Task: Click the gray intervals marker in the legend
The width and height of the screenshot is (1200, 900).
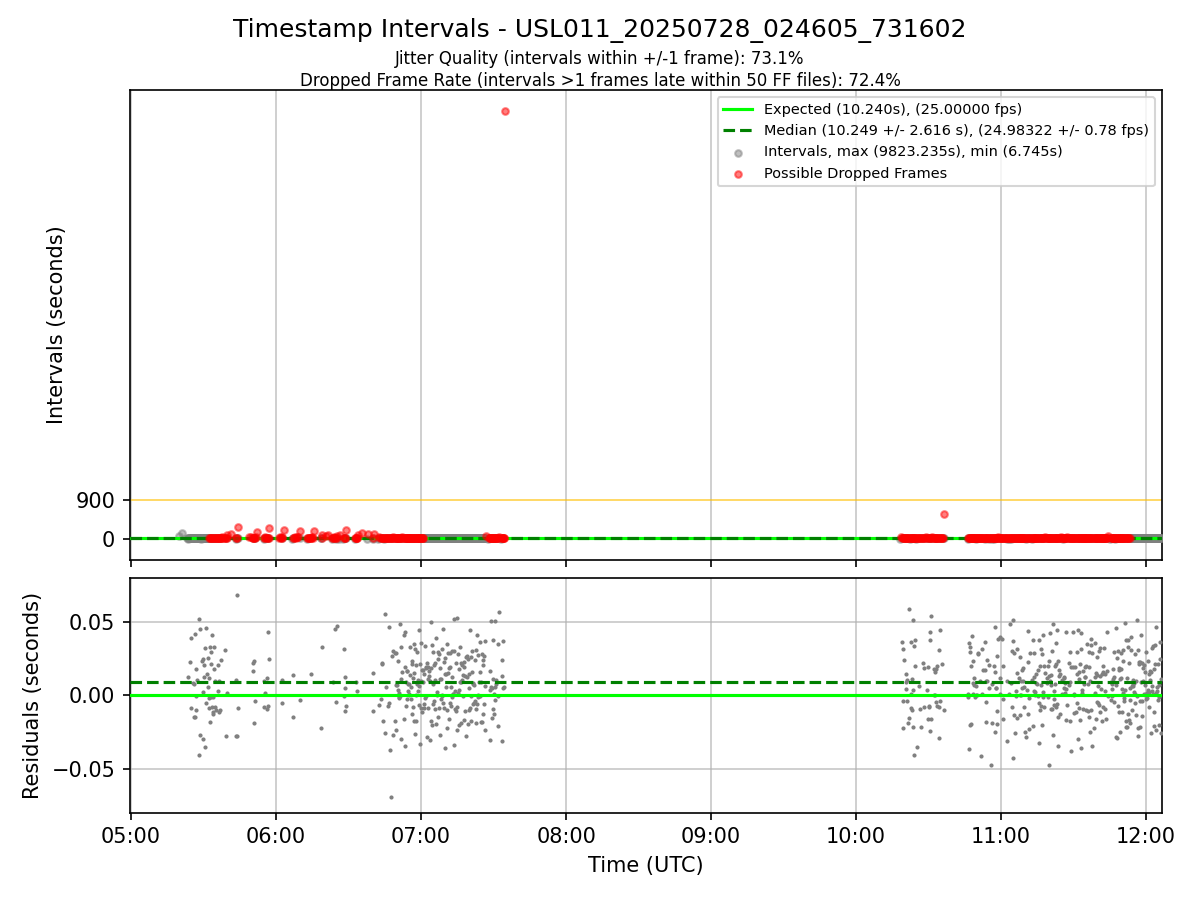Action: [x=739, y=152]
